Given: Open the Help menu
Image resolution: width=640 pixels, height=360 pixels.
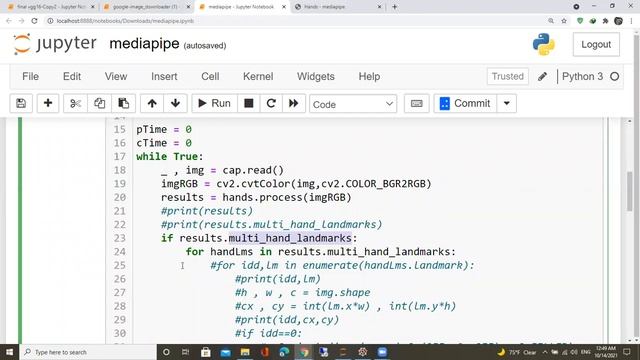Looking at the screenshot, I should 369,76.
